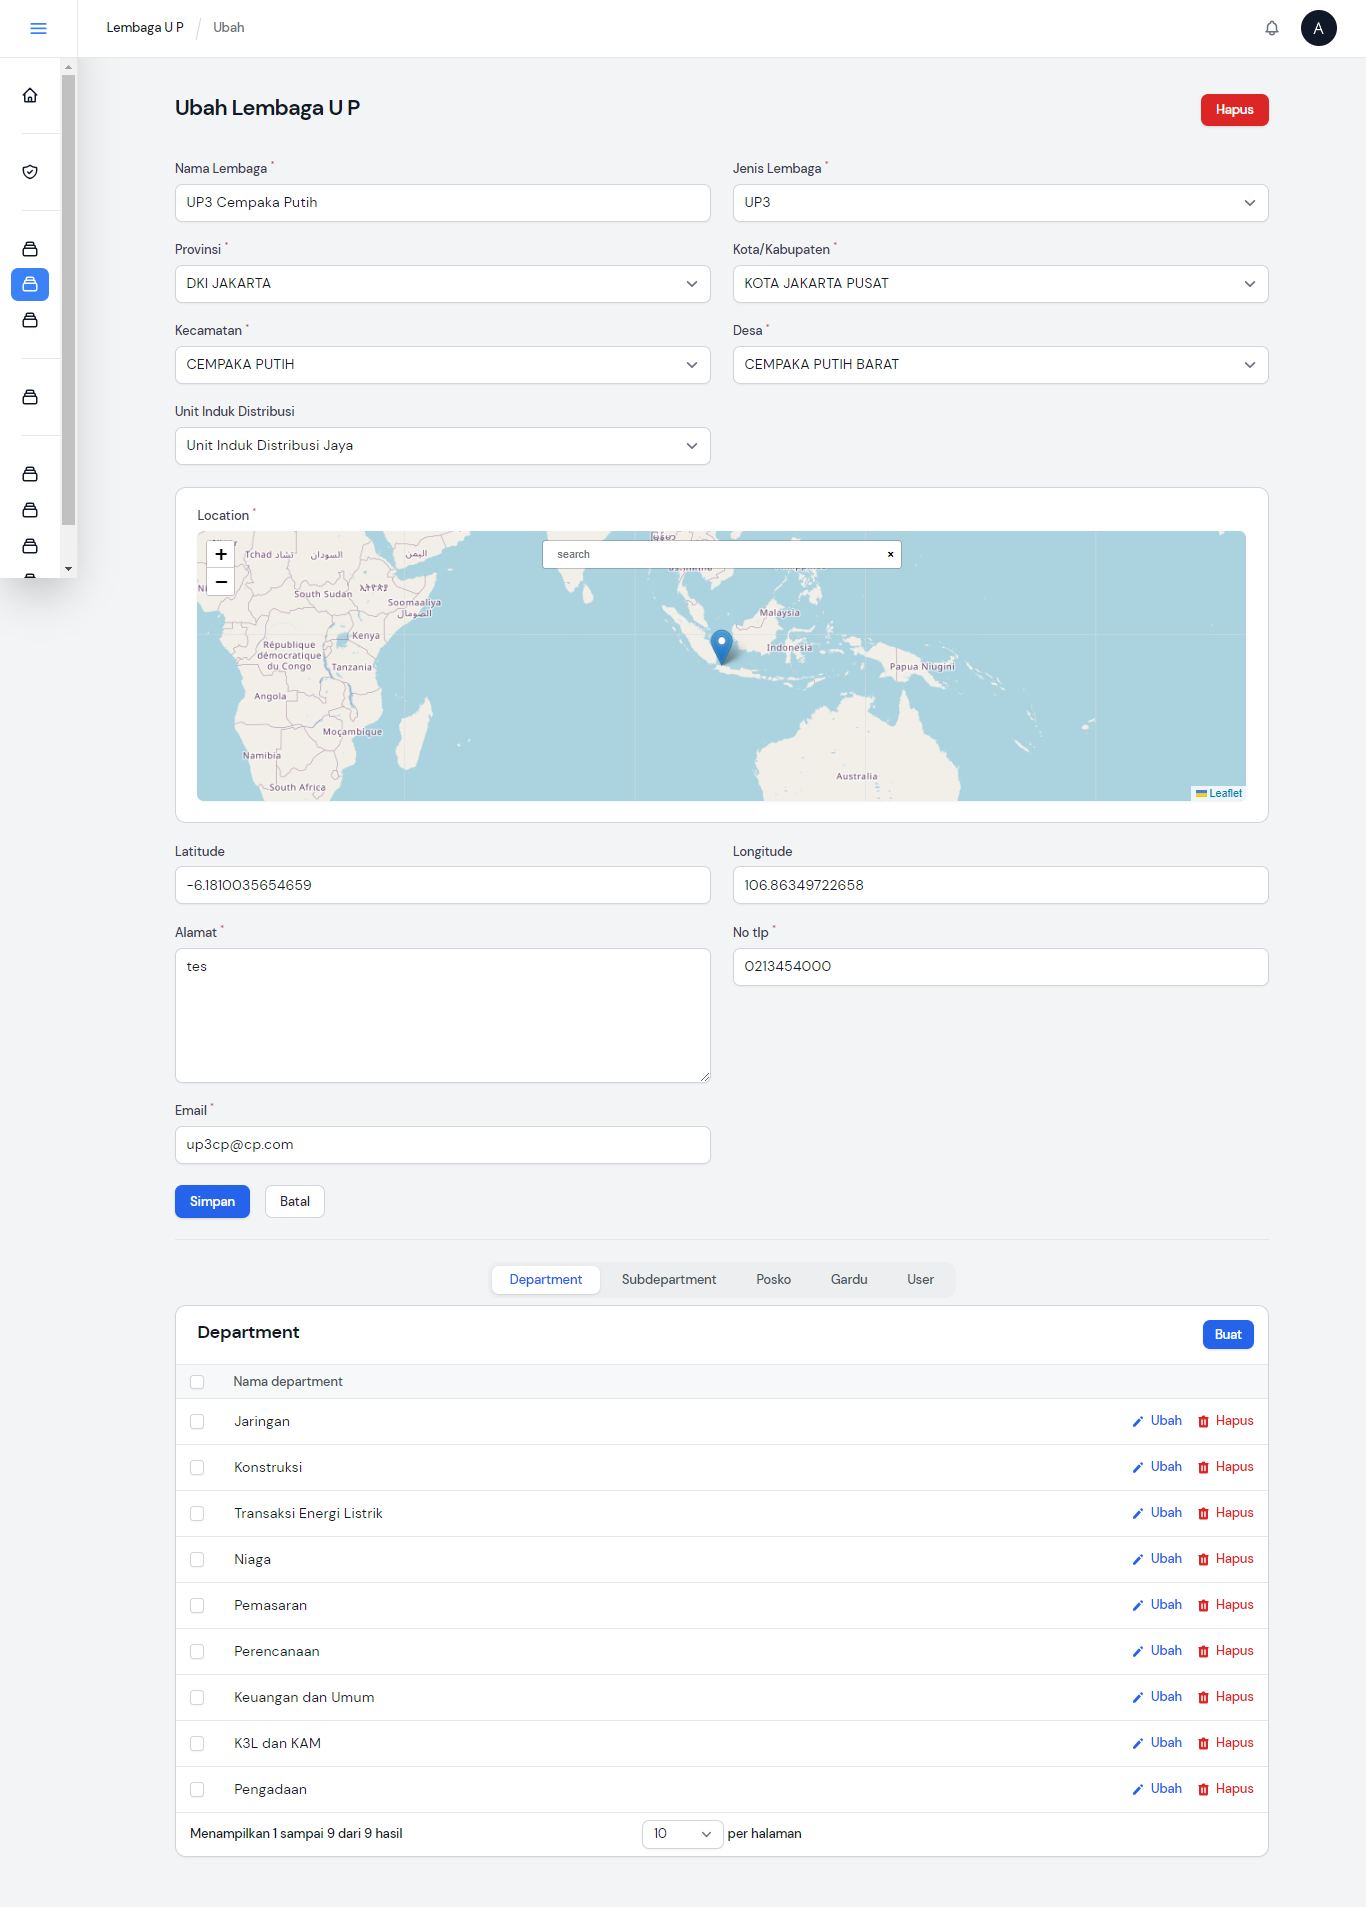
Task: Open the home icon in sidebar
Action: pos(30,95)
